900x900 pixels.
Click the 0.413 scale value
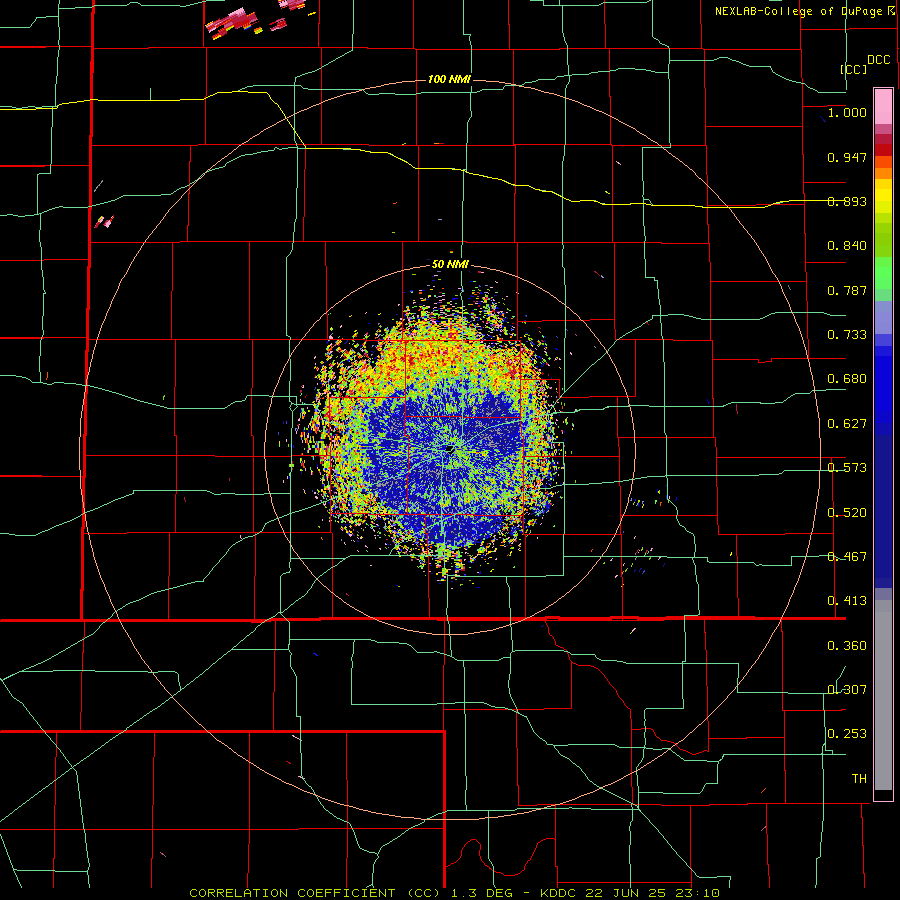coord(847,601)
